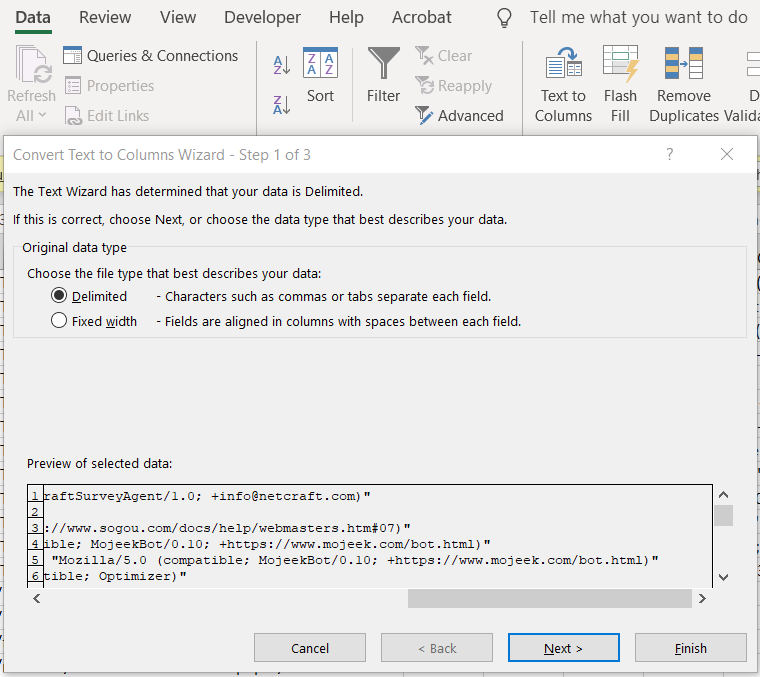Click preview row 6 Optimizer text
This screenshot has width=760, height=677.
click(115, 576)
